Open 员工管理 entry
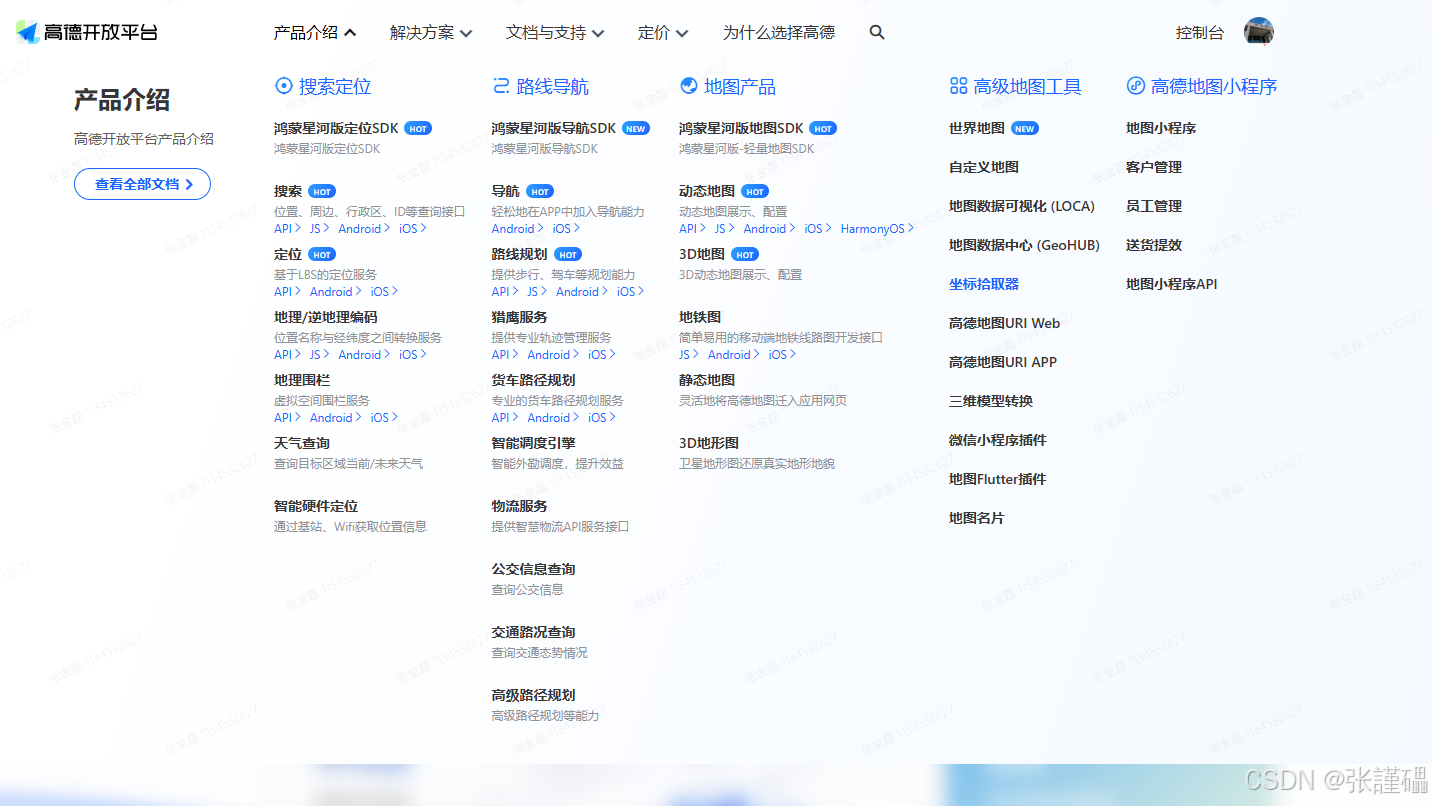1432x806 pixels. (x=1154, y=206)
